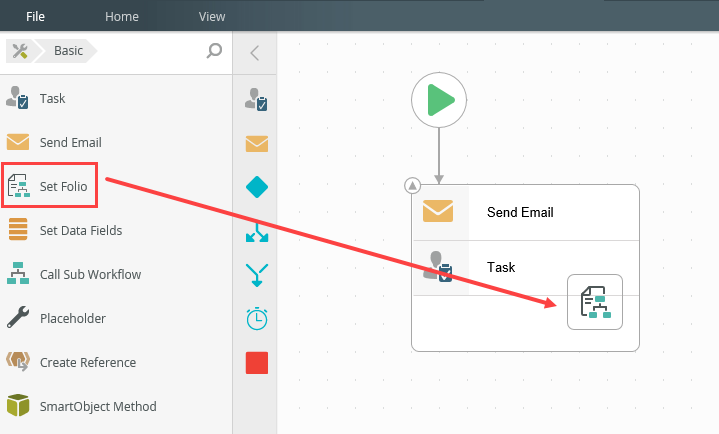Select the Set Folio label

pyautogui.click(x=63, y=186)
